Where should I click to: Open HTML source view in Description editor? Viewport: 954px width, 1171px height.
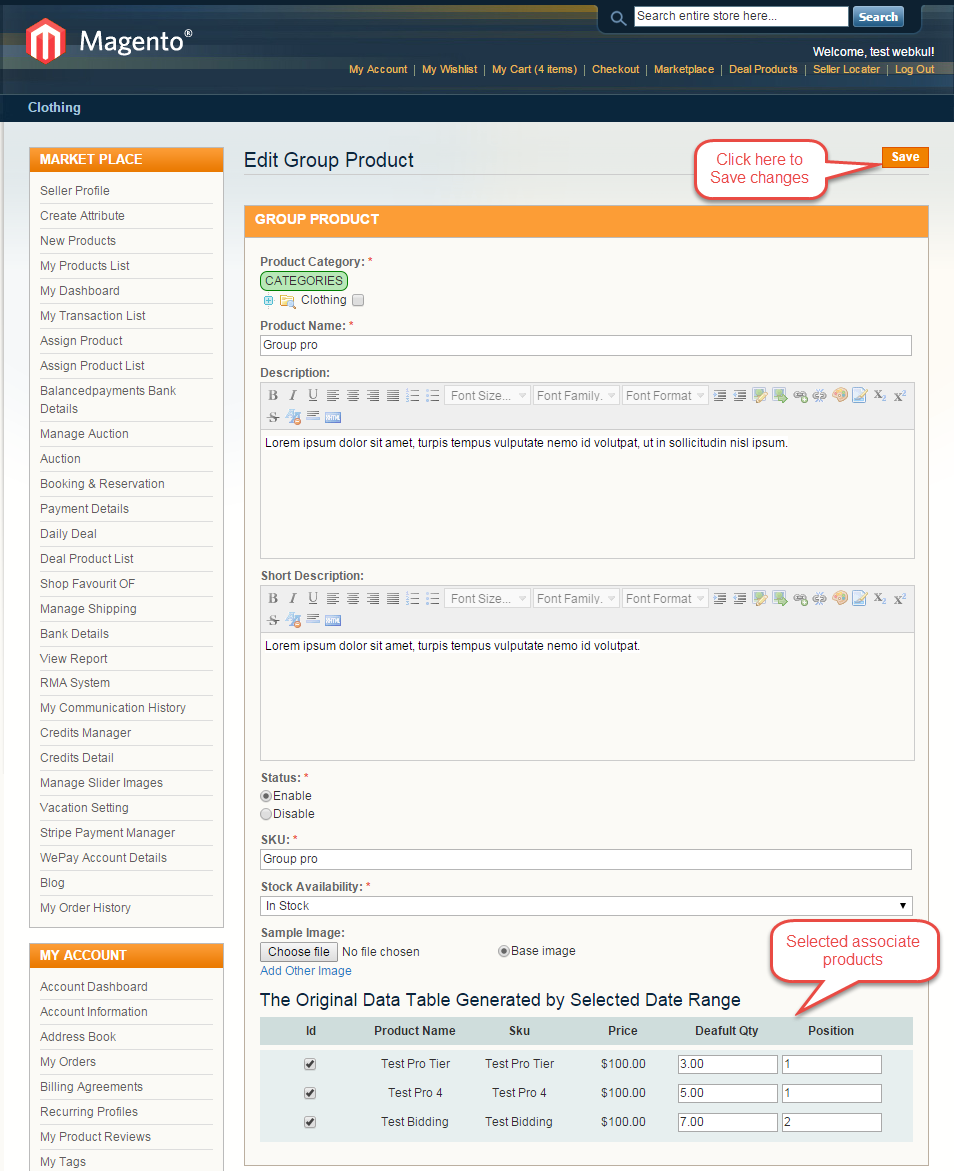[333, 417]
